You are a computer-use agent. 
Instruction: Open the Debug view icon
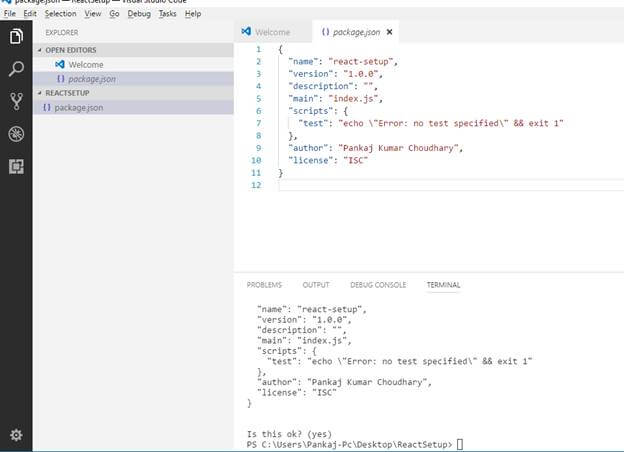[15, 134]
